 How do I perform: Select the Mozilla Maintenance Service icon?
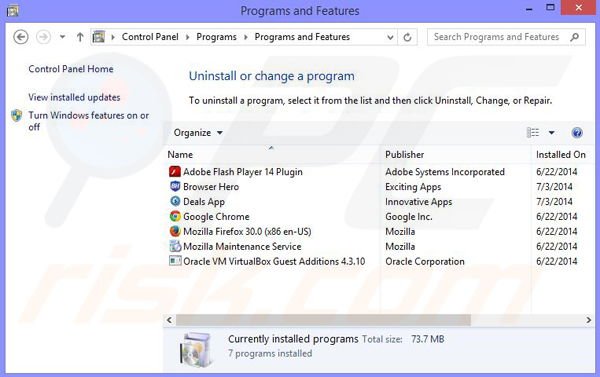tap(175, 246)
